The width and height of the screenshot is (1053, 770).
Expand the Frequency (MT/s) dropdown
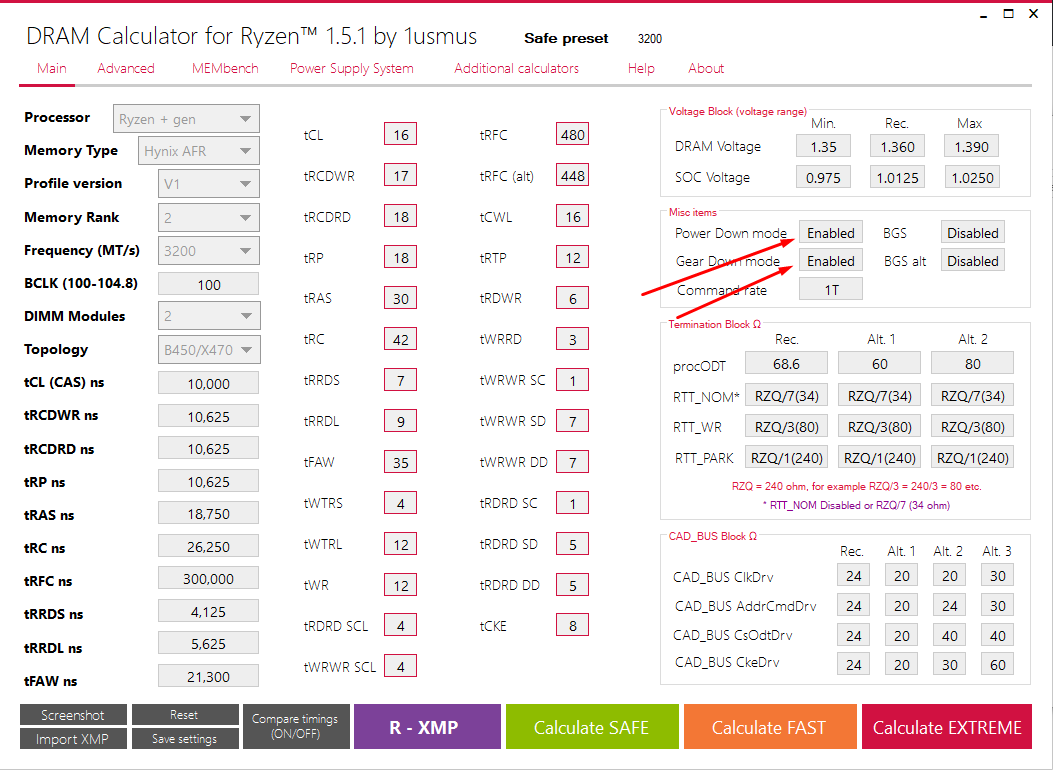(208, 251)
